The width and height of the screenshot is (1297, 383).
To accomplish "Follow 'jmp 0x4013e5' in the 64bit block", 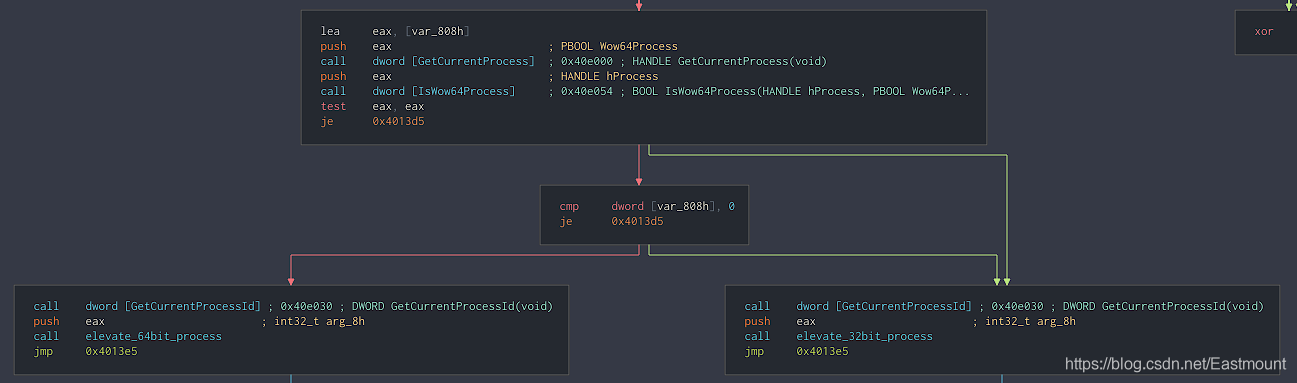I will pyautogui.click(x=85, y=351).
